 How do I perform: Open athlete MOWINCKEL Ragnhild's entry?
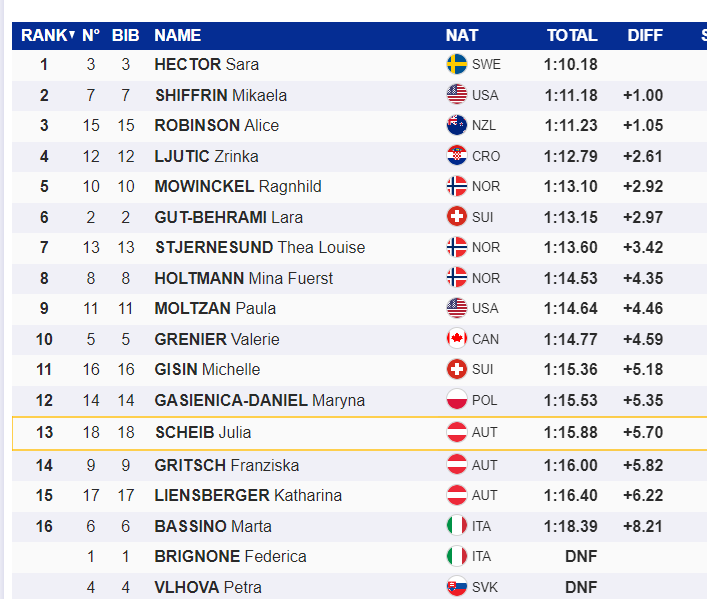point(238,186)
